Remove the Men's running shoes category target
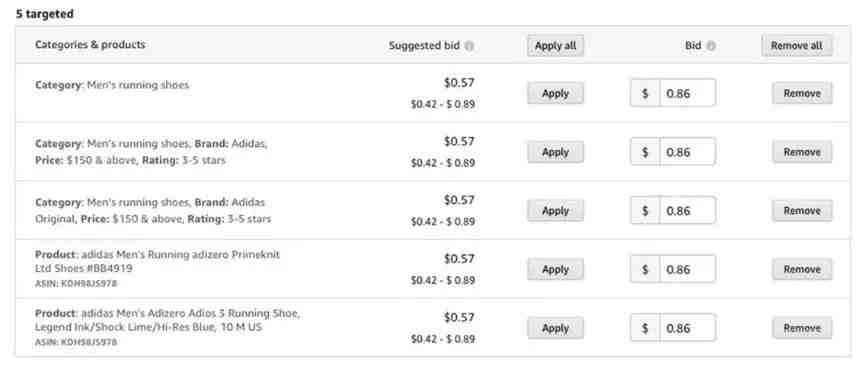This screenshot has width=866, height=376. pyautogui.click(x=802, y=93)
